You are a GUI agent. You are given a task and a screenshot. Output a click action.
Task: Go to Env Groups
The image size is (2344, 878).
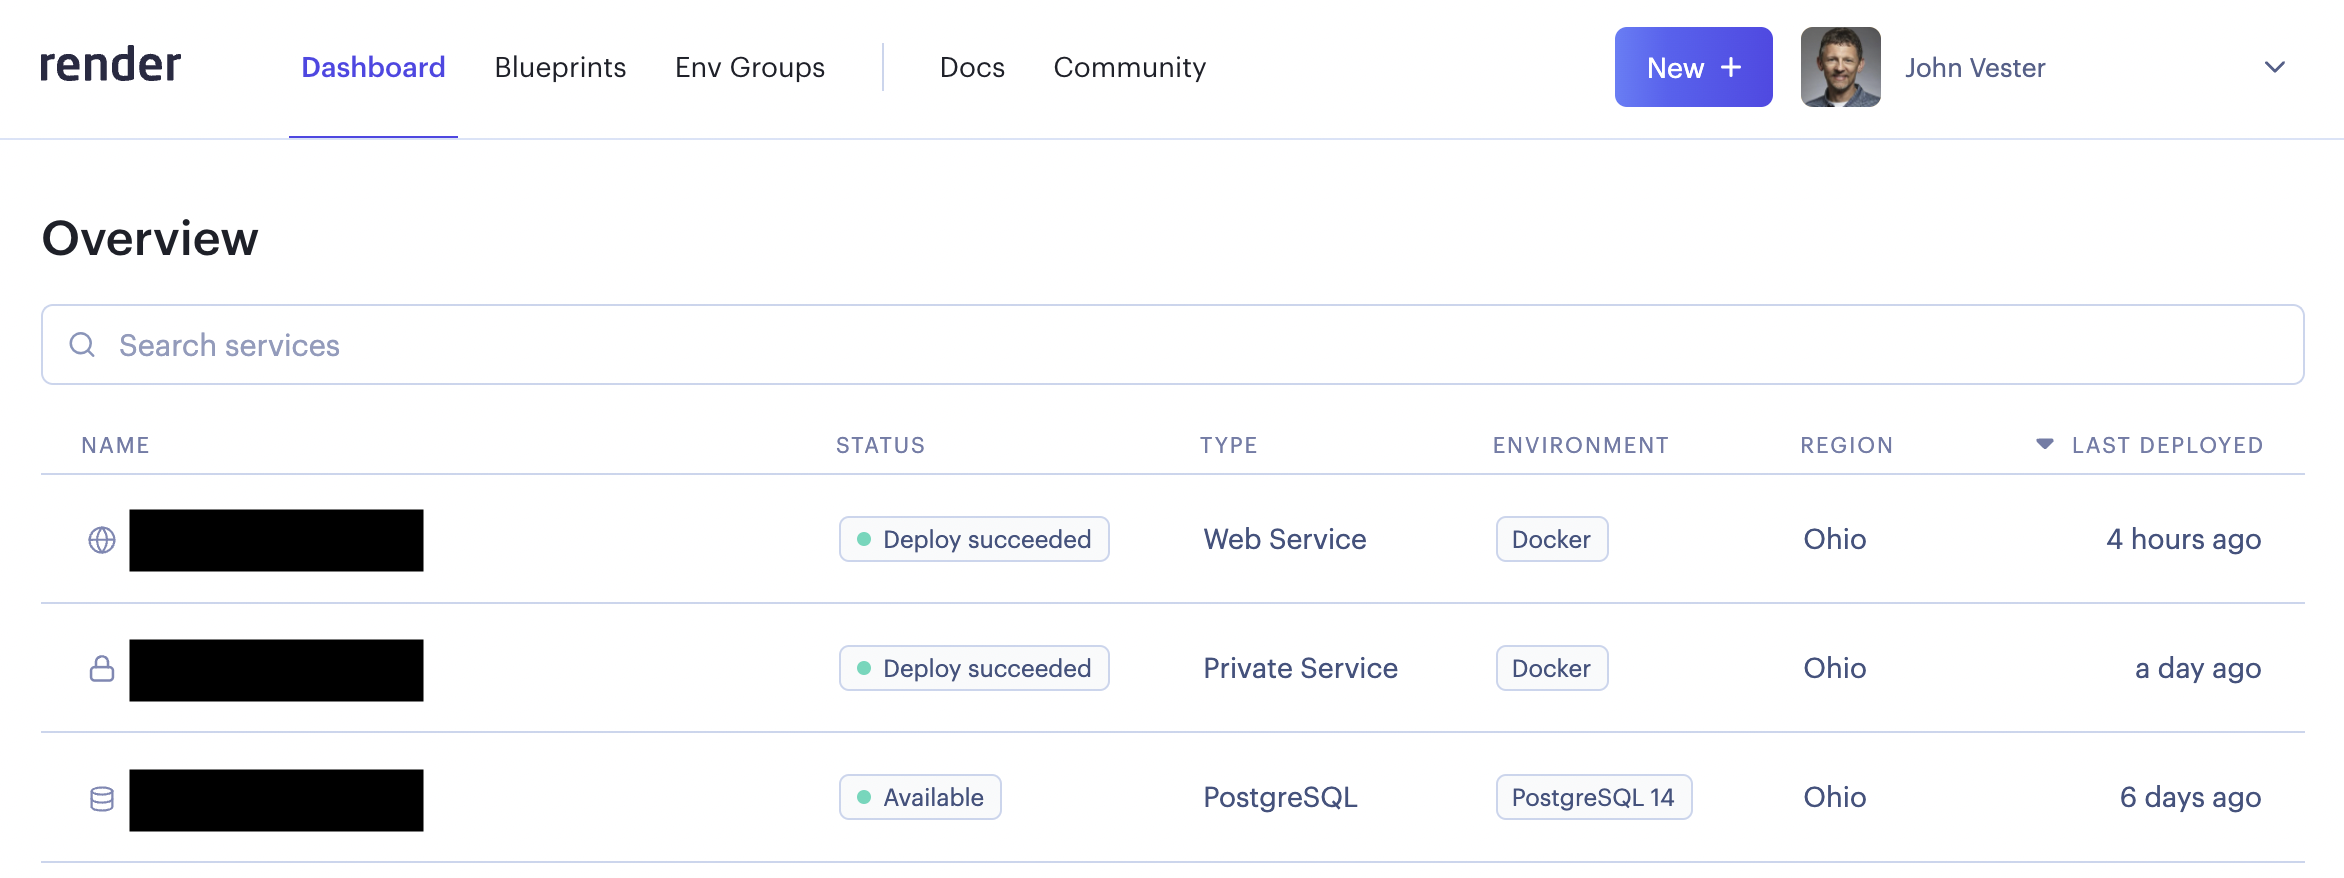tap(749, 67)
